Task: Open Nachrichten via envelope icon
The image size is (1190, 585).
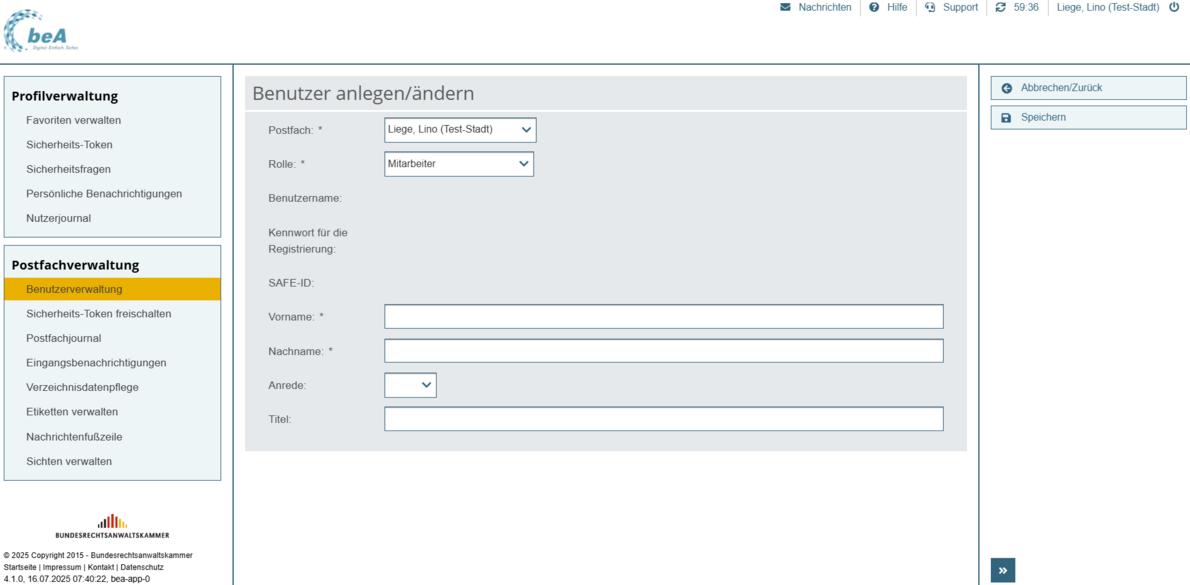Action: click(x=785, y=7)
